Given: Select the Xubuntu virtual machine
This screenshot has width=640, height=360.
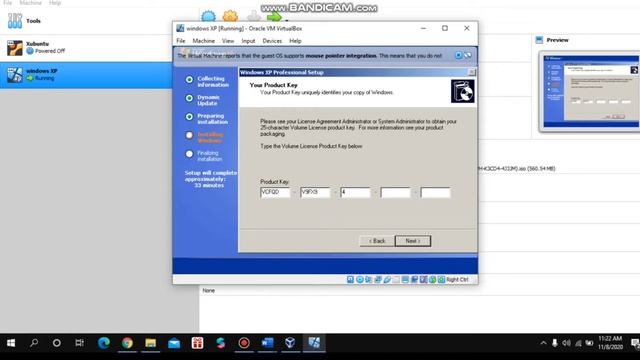Looking at the screenshot, I should (86, 48).
